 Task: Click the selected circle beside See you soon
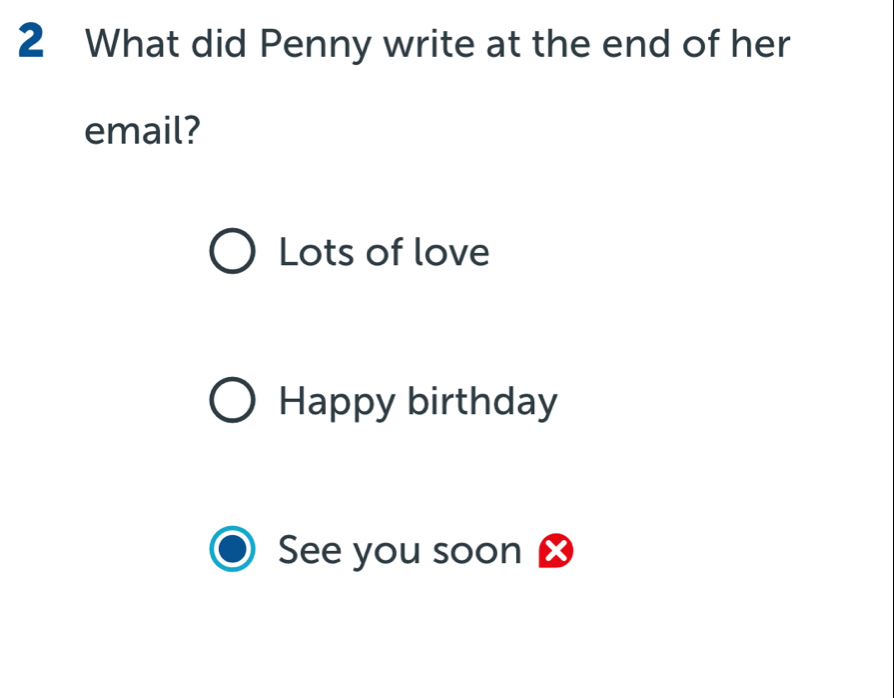click(x=230, y=550)
